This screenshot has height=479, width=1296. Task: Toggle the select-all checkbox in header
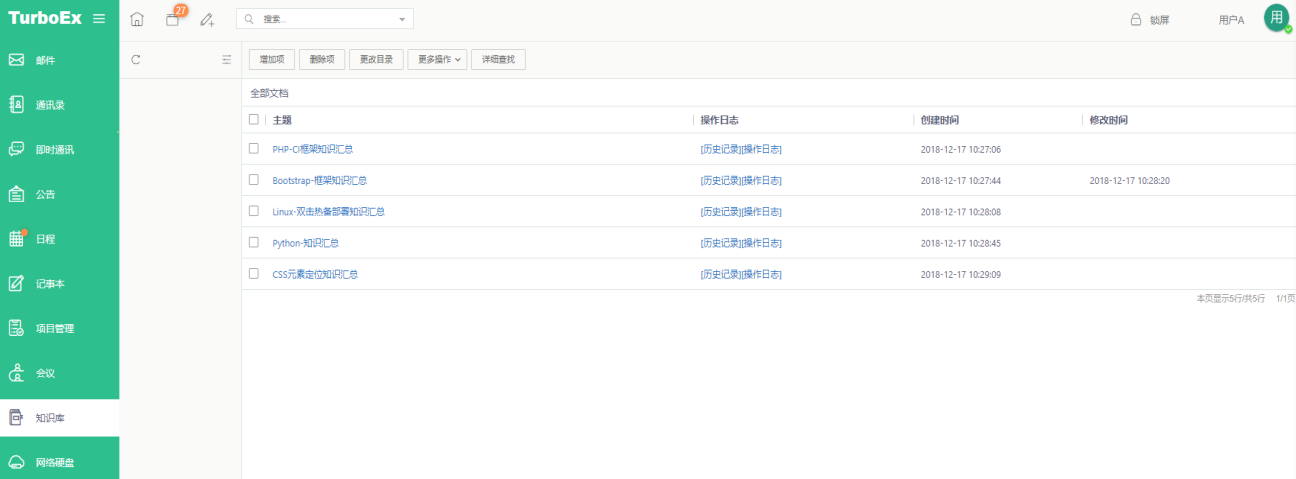(x=254, y=119)
